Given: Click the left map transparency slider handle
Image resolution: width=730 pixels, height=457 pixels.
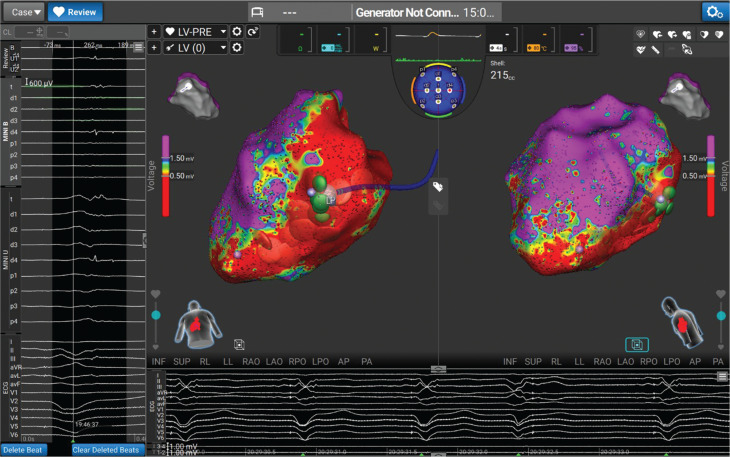Looking at the screenshot, I should coord(156,315).
